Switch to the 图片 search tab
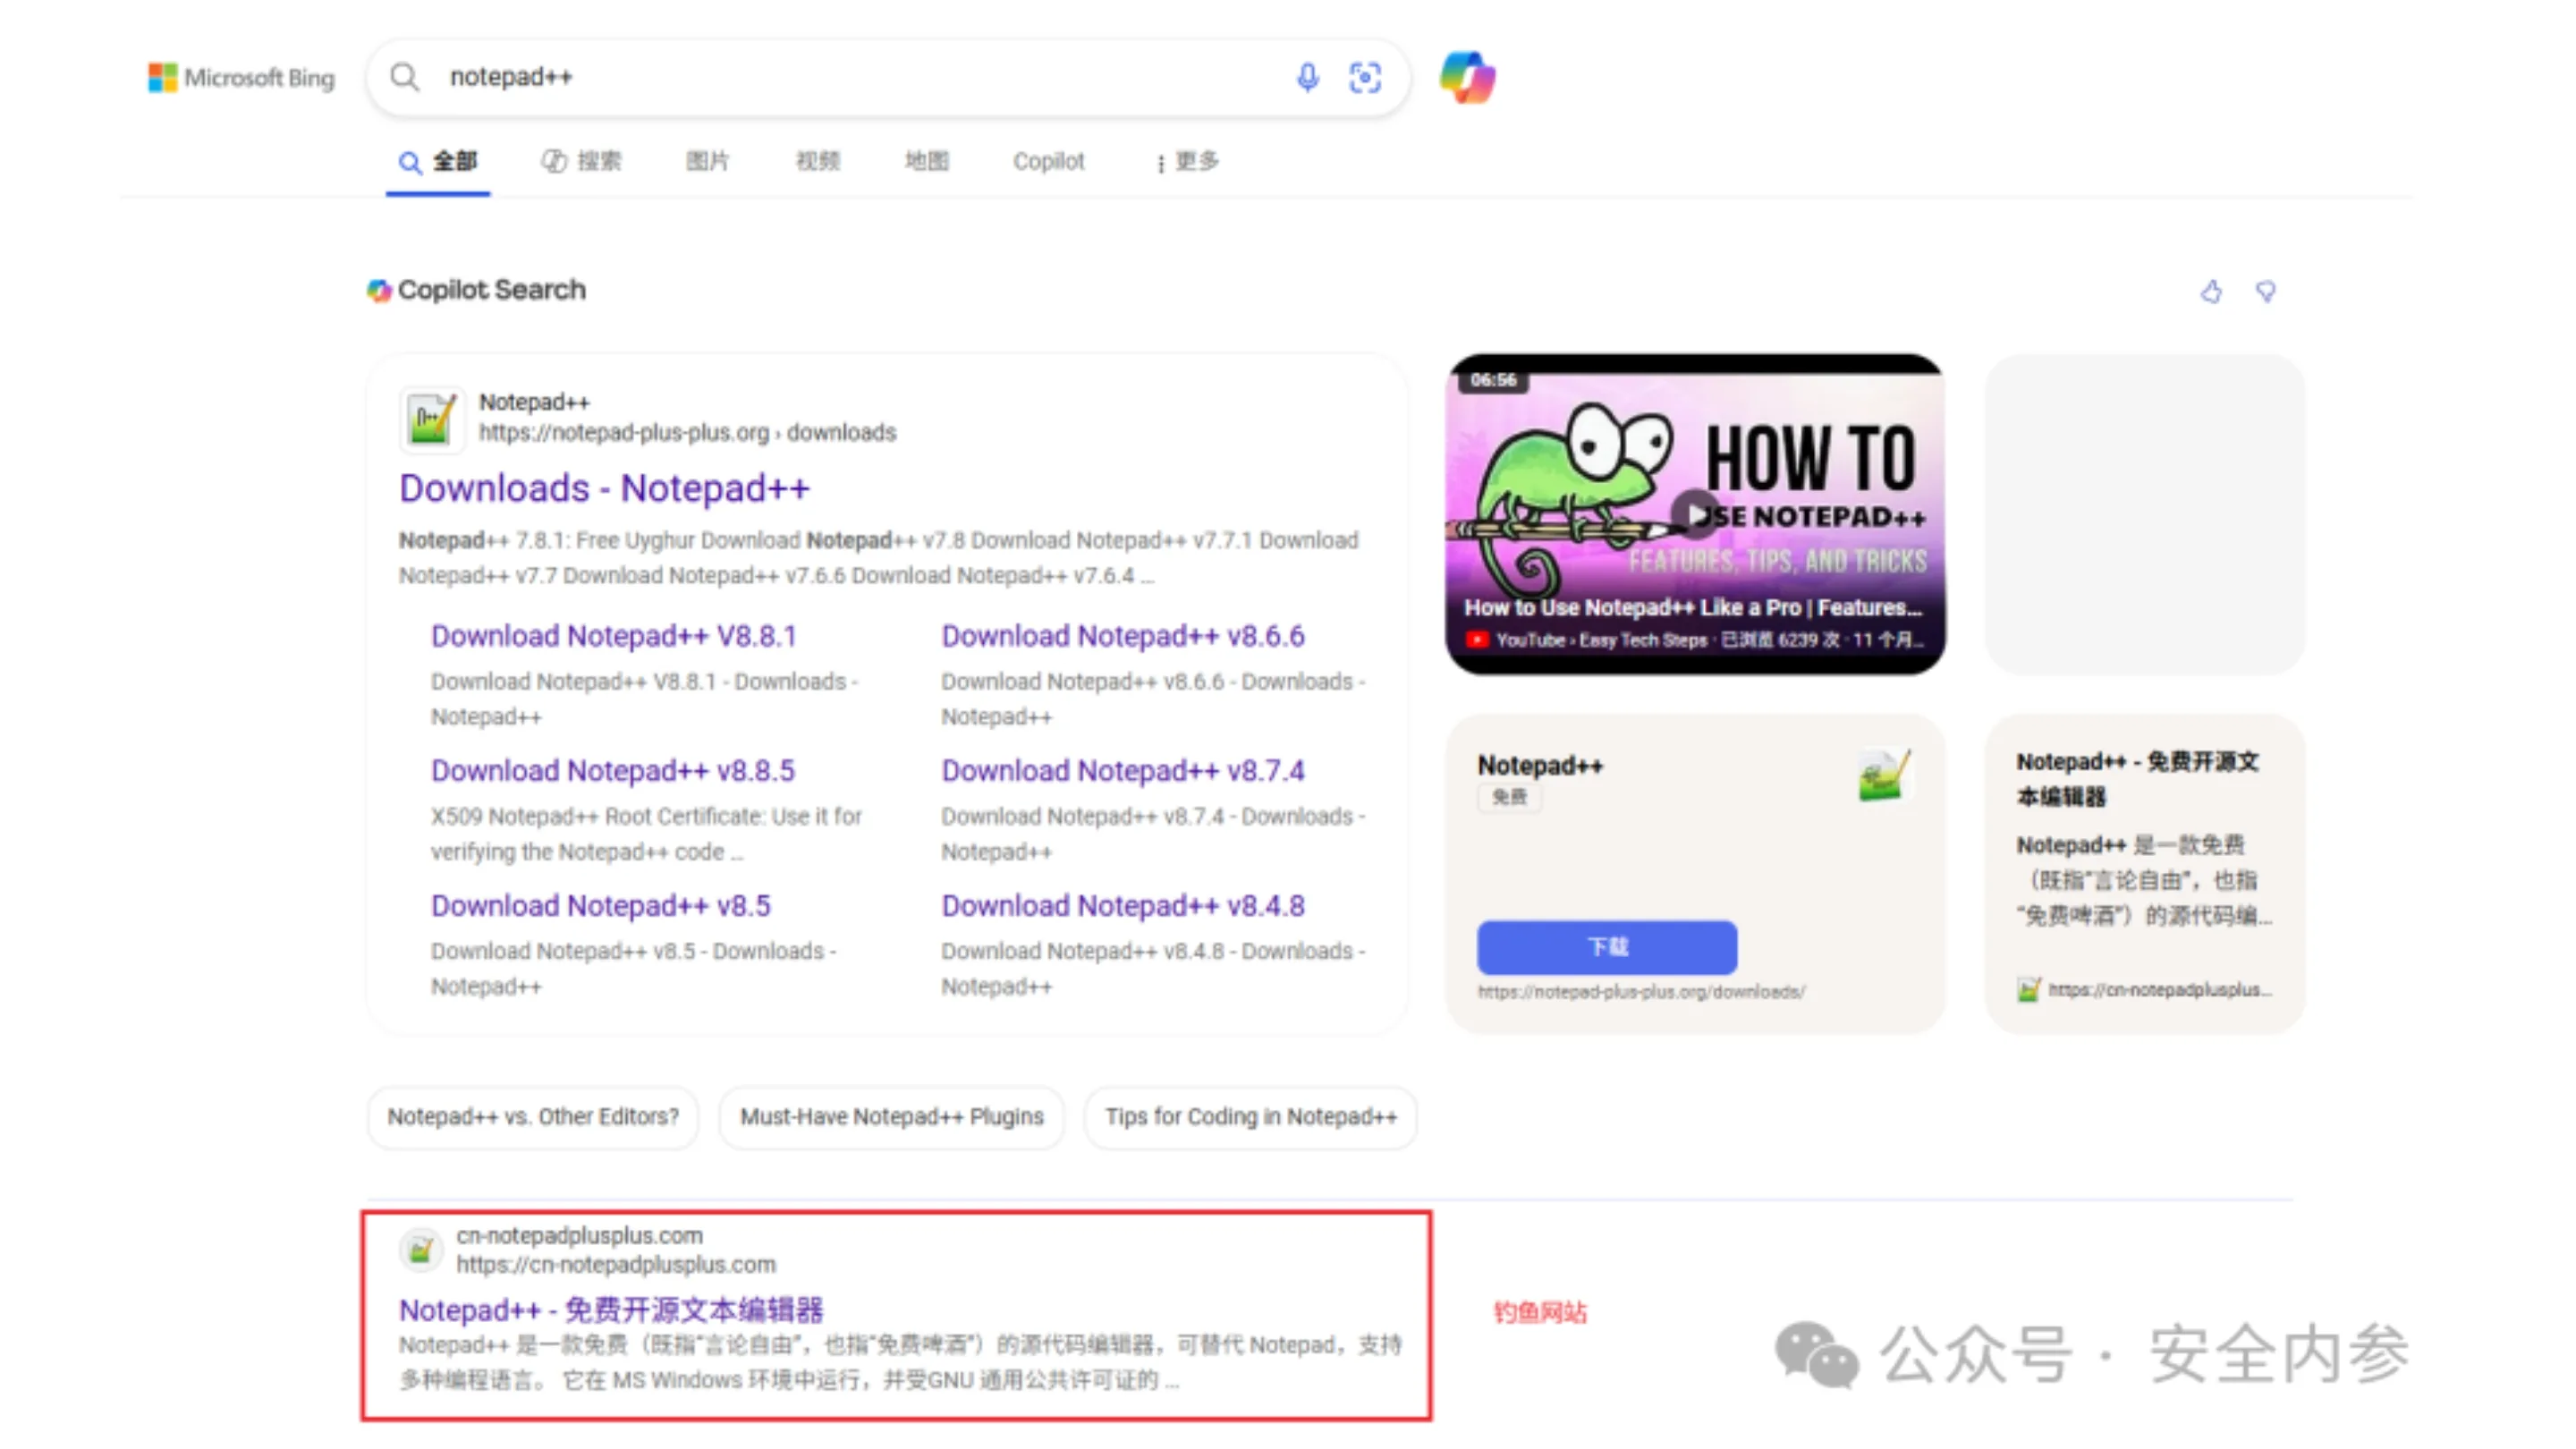The width and height of the screenshot is (2576, 1449). [707, 162]
